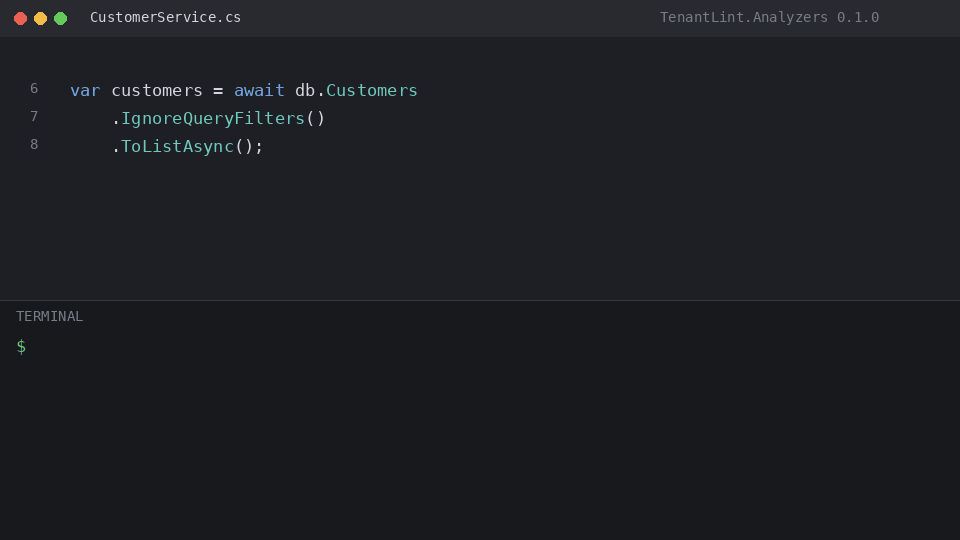Click the IgnoreQueryFilters method call
Screen dimensions: 960x540
click(212, 118)
